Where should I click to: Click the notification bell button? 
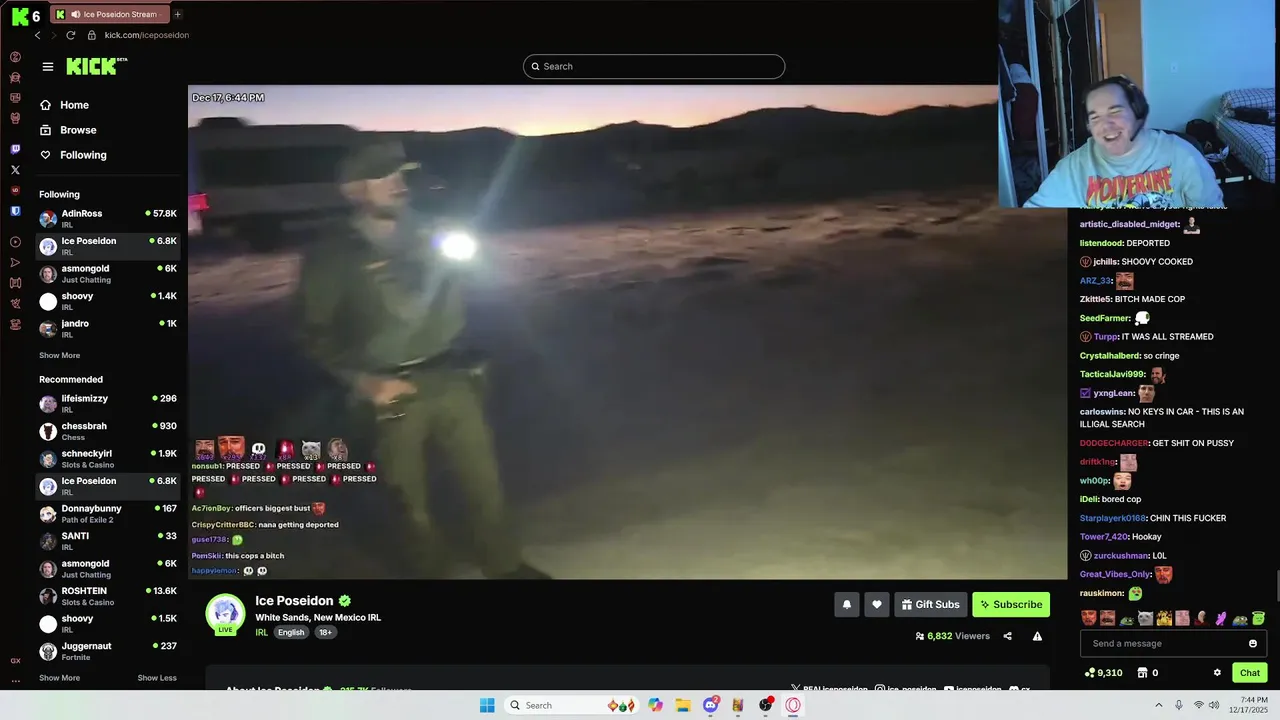coord(847,604)
